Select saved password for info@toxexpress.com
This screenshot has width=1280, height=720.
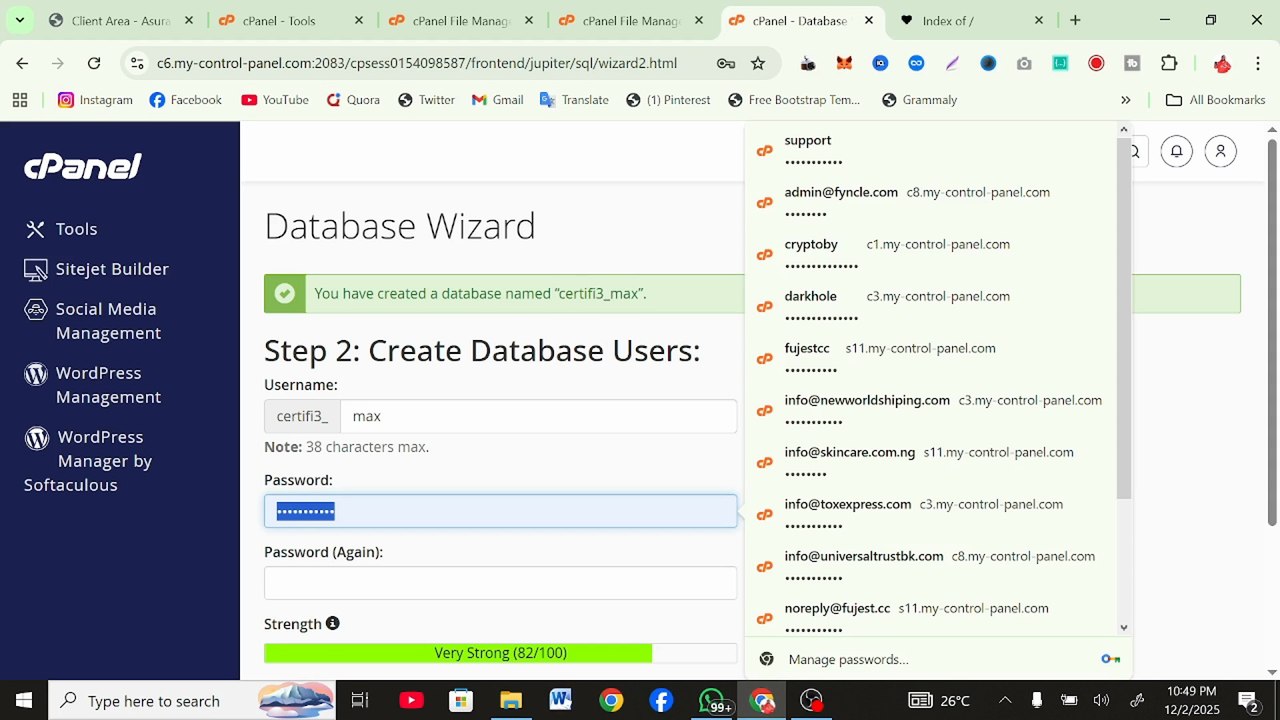tap(932, 514)
